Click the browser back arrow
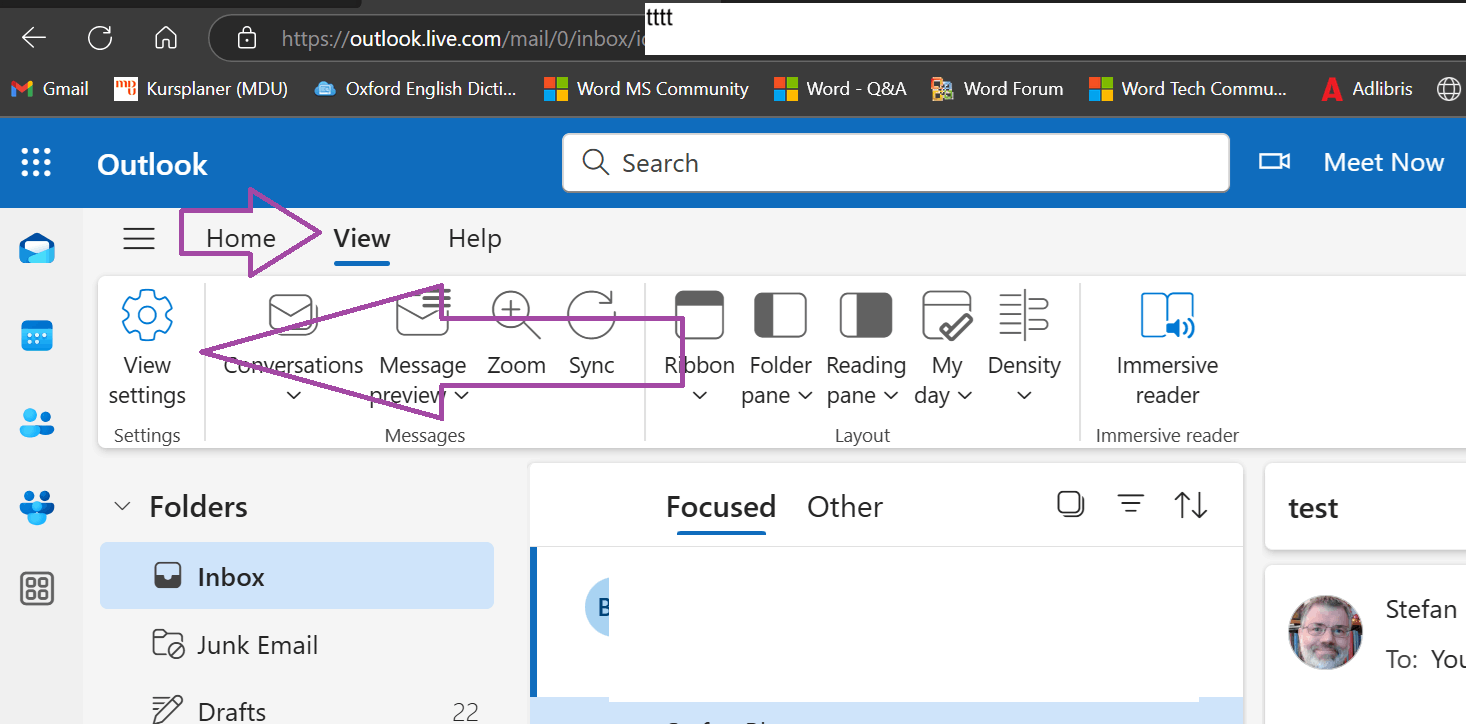The height and width of the screenshot is (724, 1466). tap(34, 38)
